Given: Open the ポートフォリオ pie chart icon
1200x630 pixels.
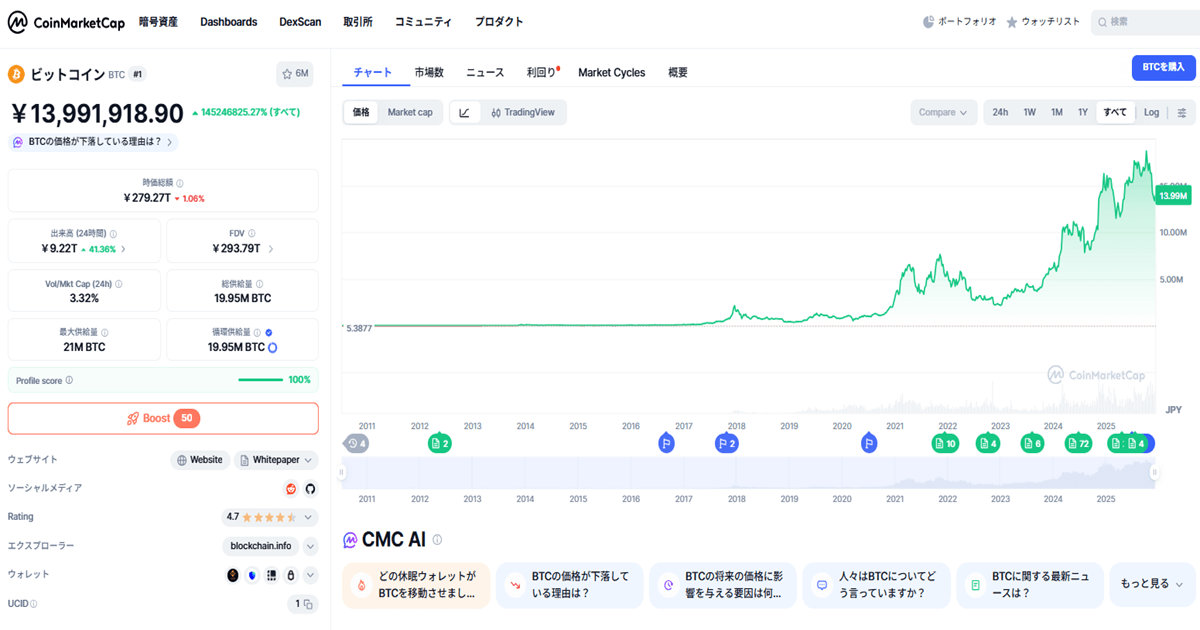Looking at the screenshot, I should click(929, 21).
